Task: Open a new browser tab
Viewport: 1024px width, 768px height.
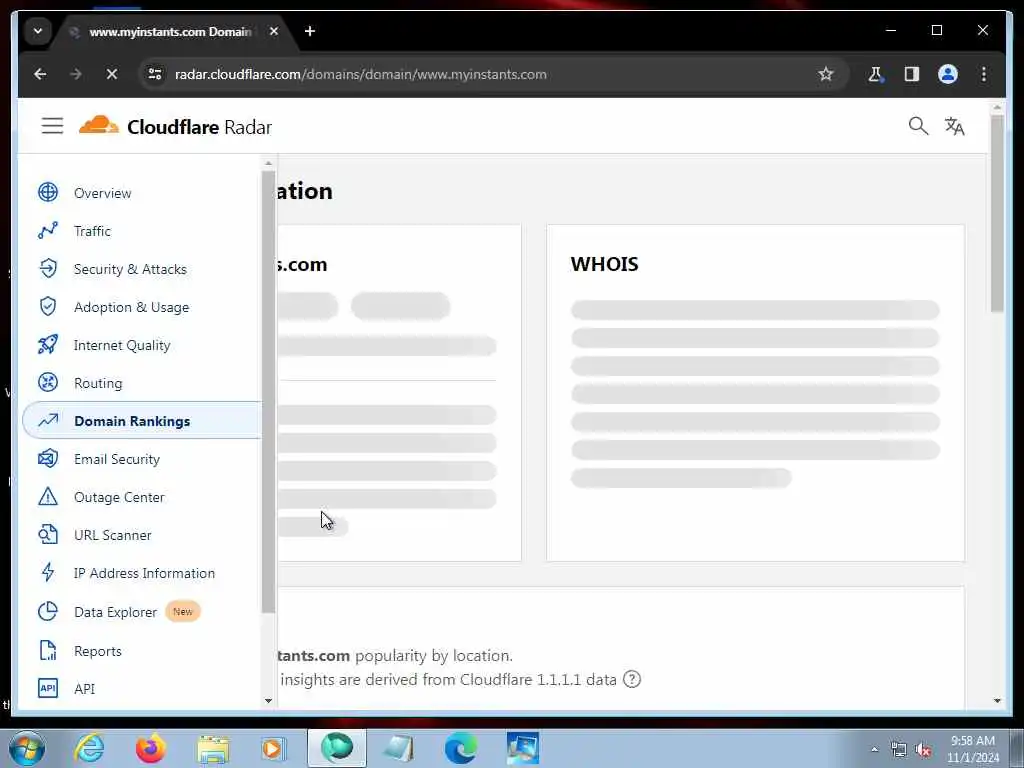Action: [310, 31]
